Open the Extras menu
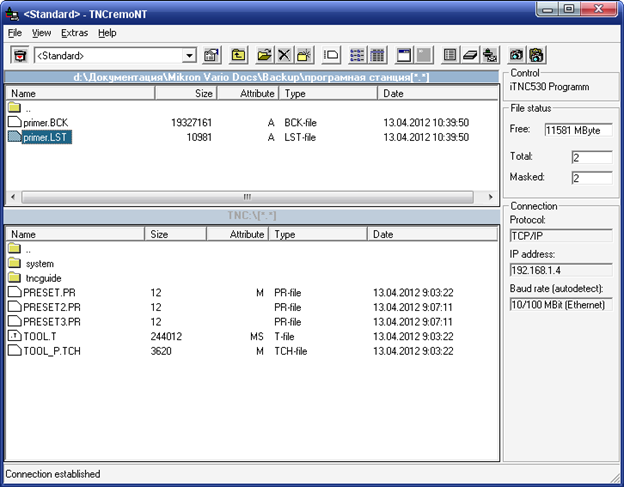The image size is (625, 488). tap(74, 33)
